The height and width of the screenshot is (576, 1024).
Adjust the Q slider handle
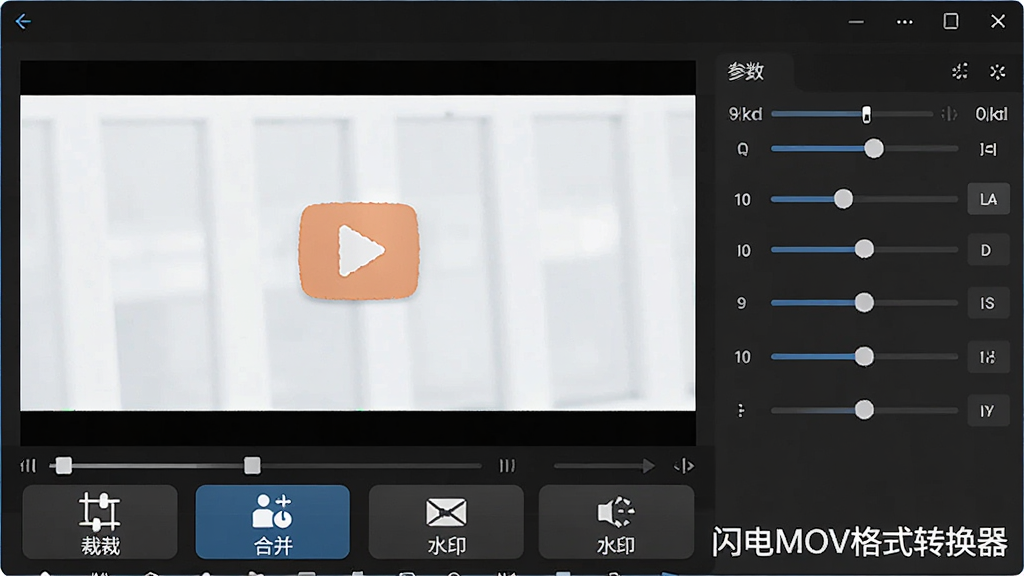point(874,149)
